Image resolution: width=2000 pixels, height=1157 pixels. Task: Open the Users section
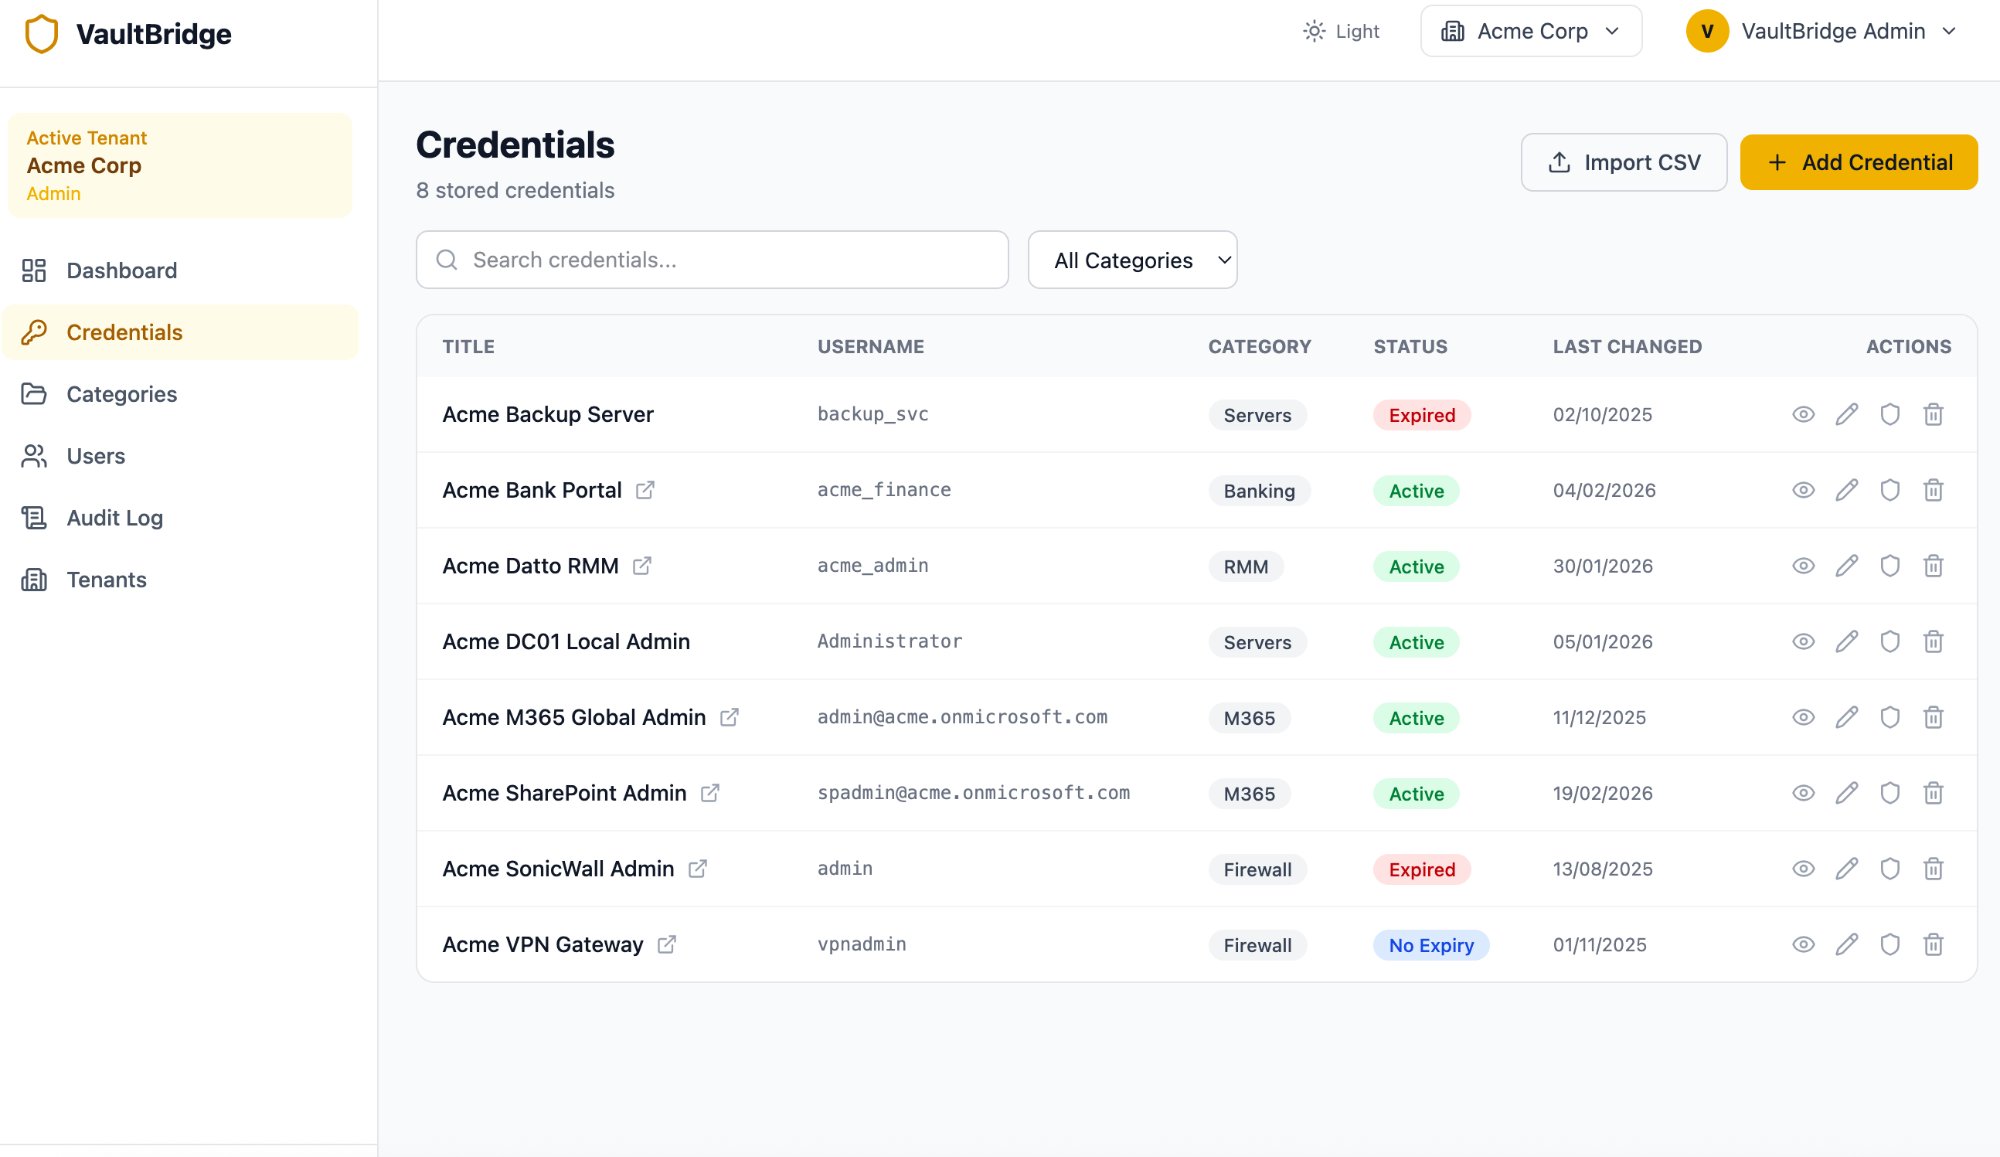(95, 456)
